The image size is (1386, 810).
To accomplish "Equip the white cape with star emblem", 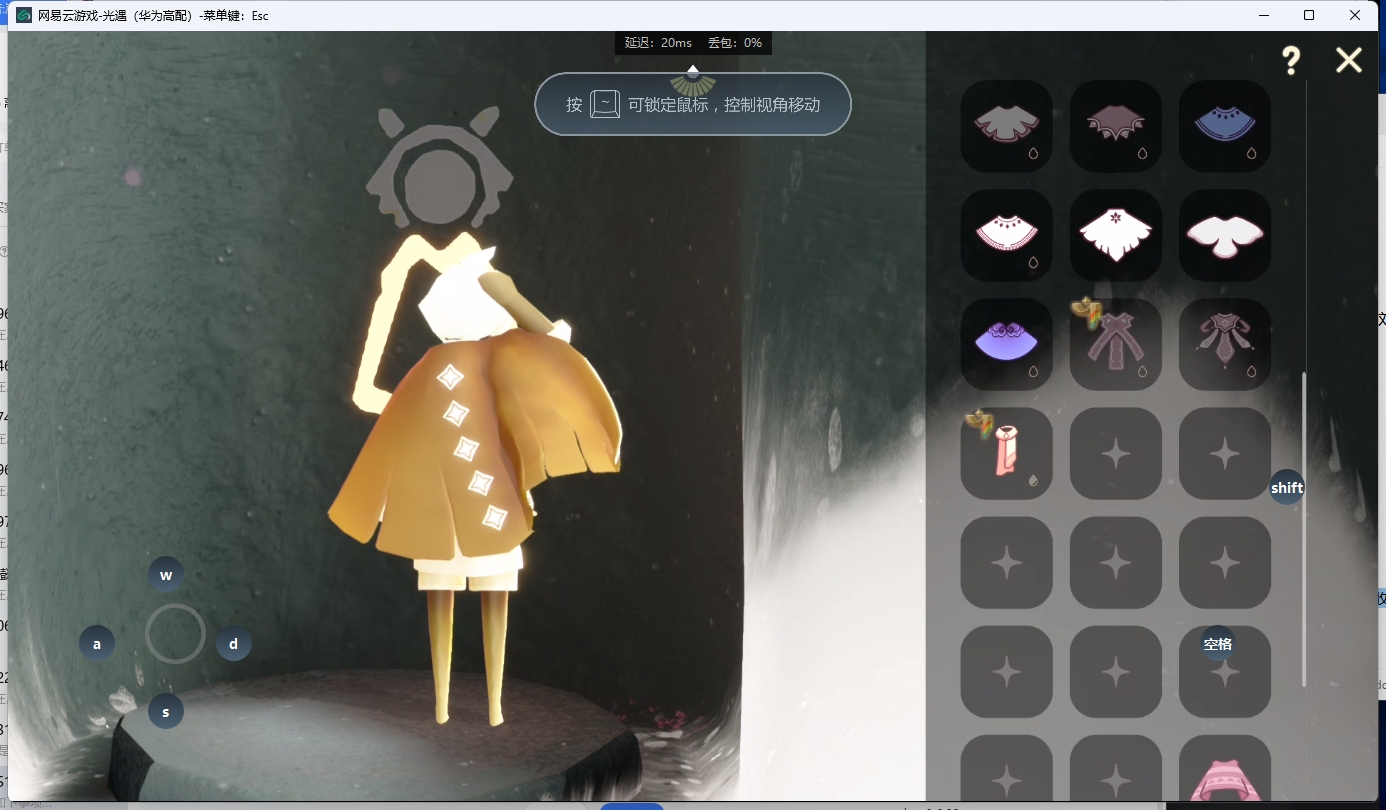I will coord(1115,235).
